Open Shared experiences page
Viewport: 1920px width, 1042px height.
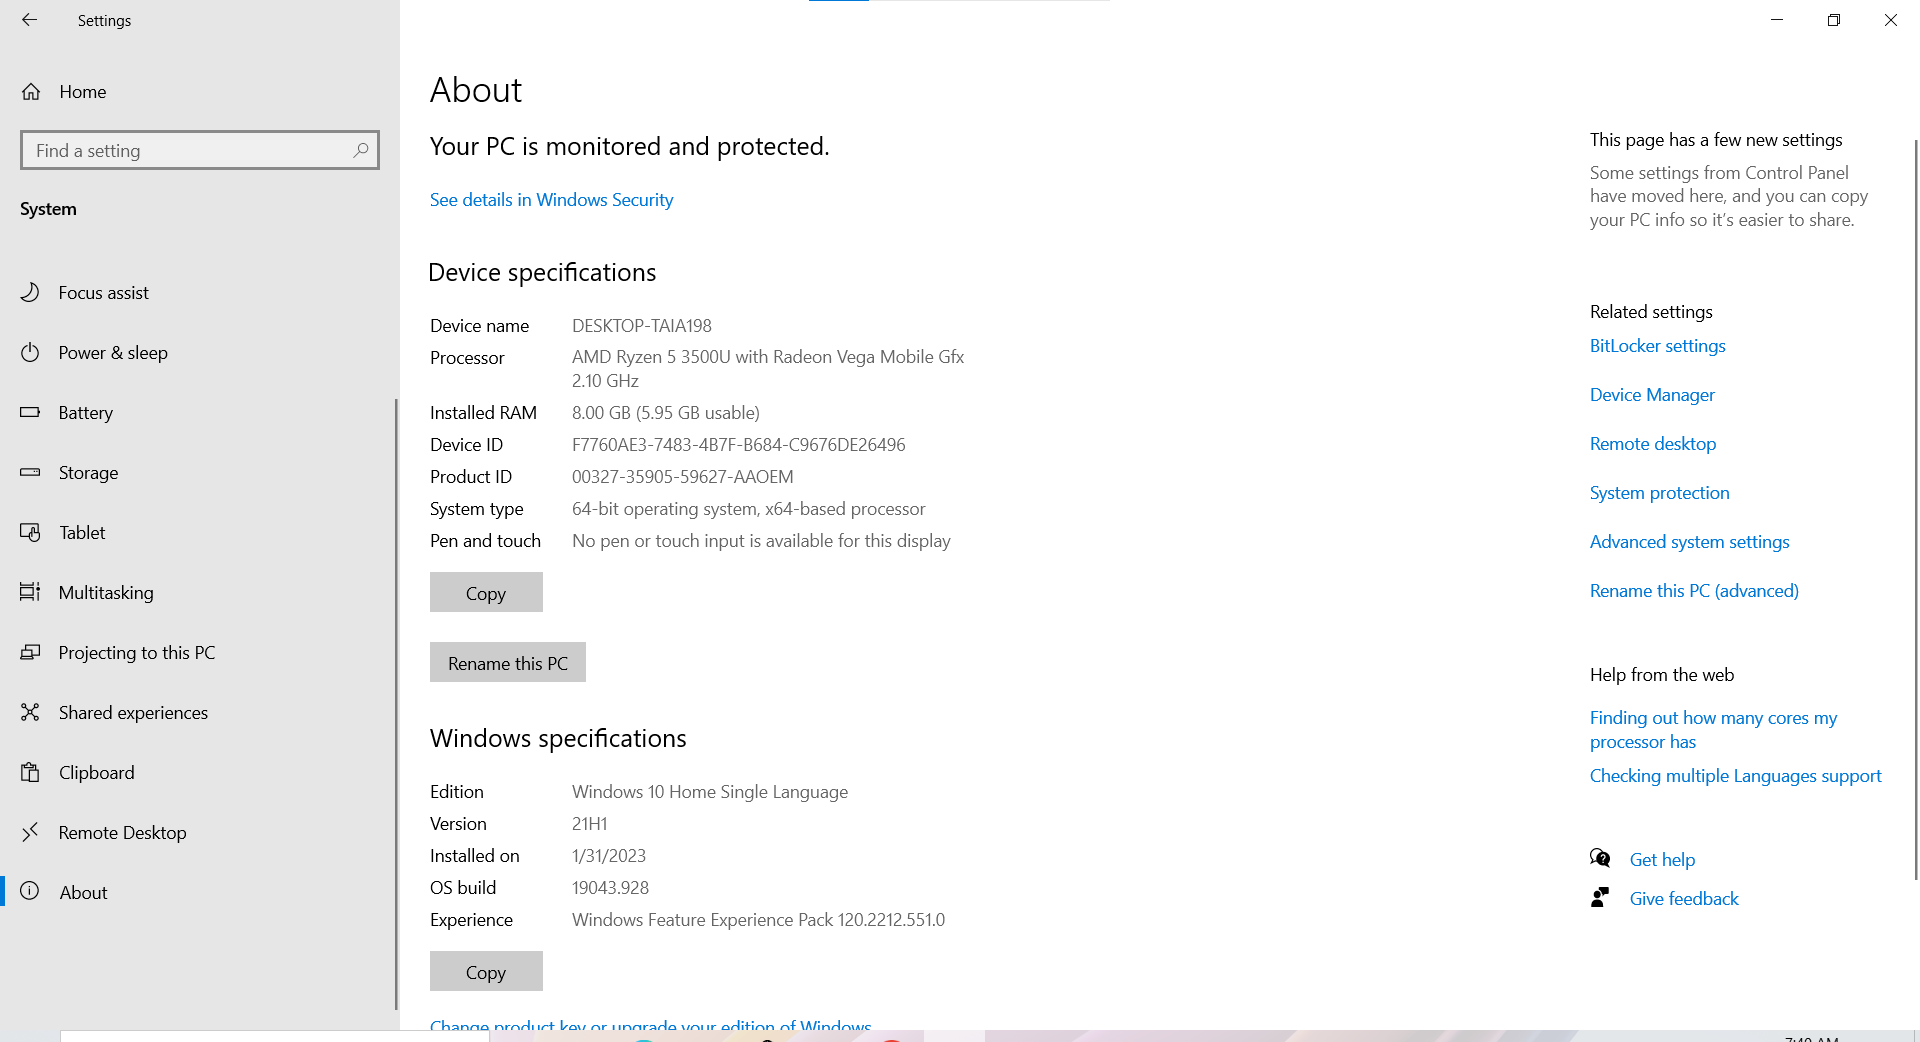tap(133, 712)
